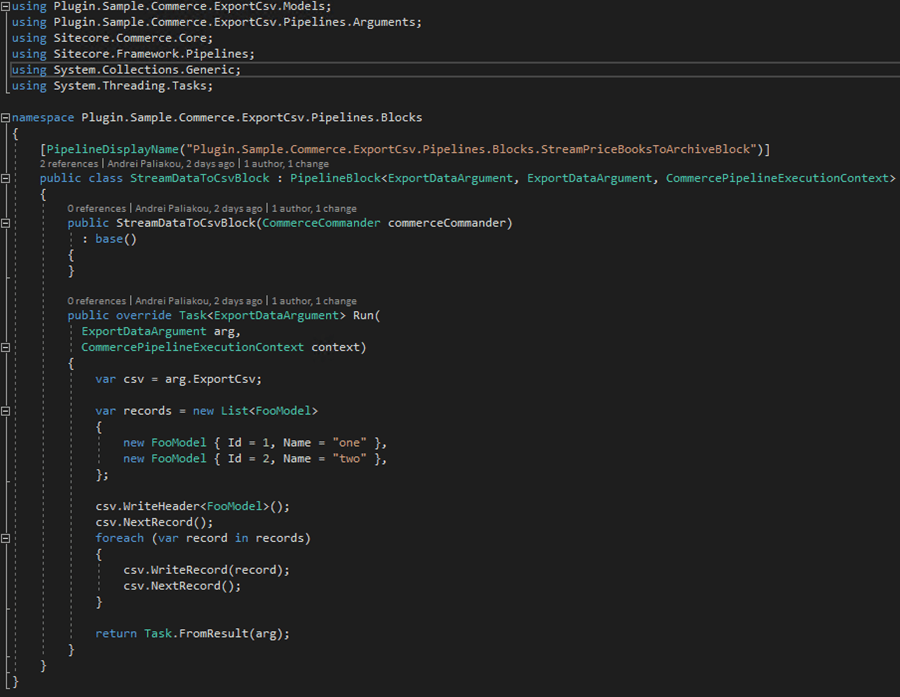Collapse the StreamDataToCsvBlock class outlining toggle
Screen dimensions: 900x697
5,179
